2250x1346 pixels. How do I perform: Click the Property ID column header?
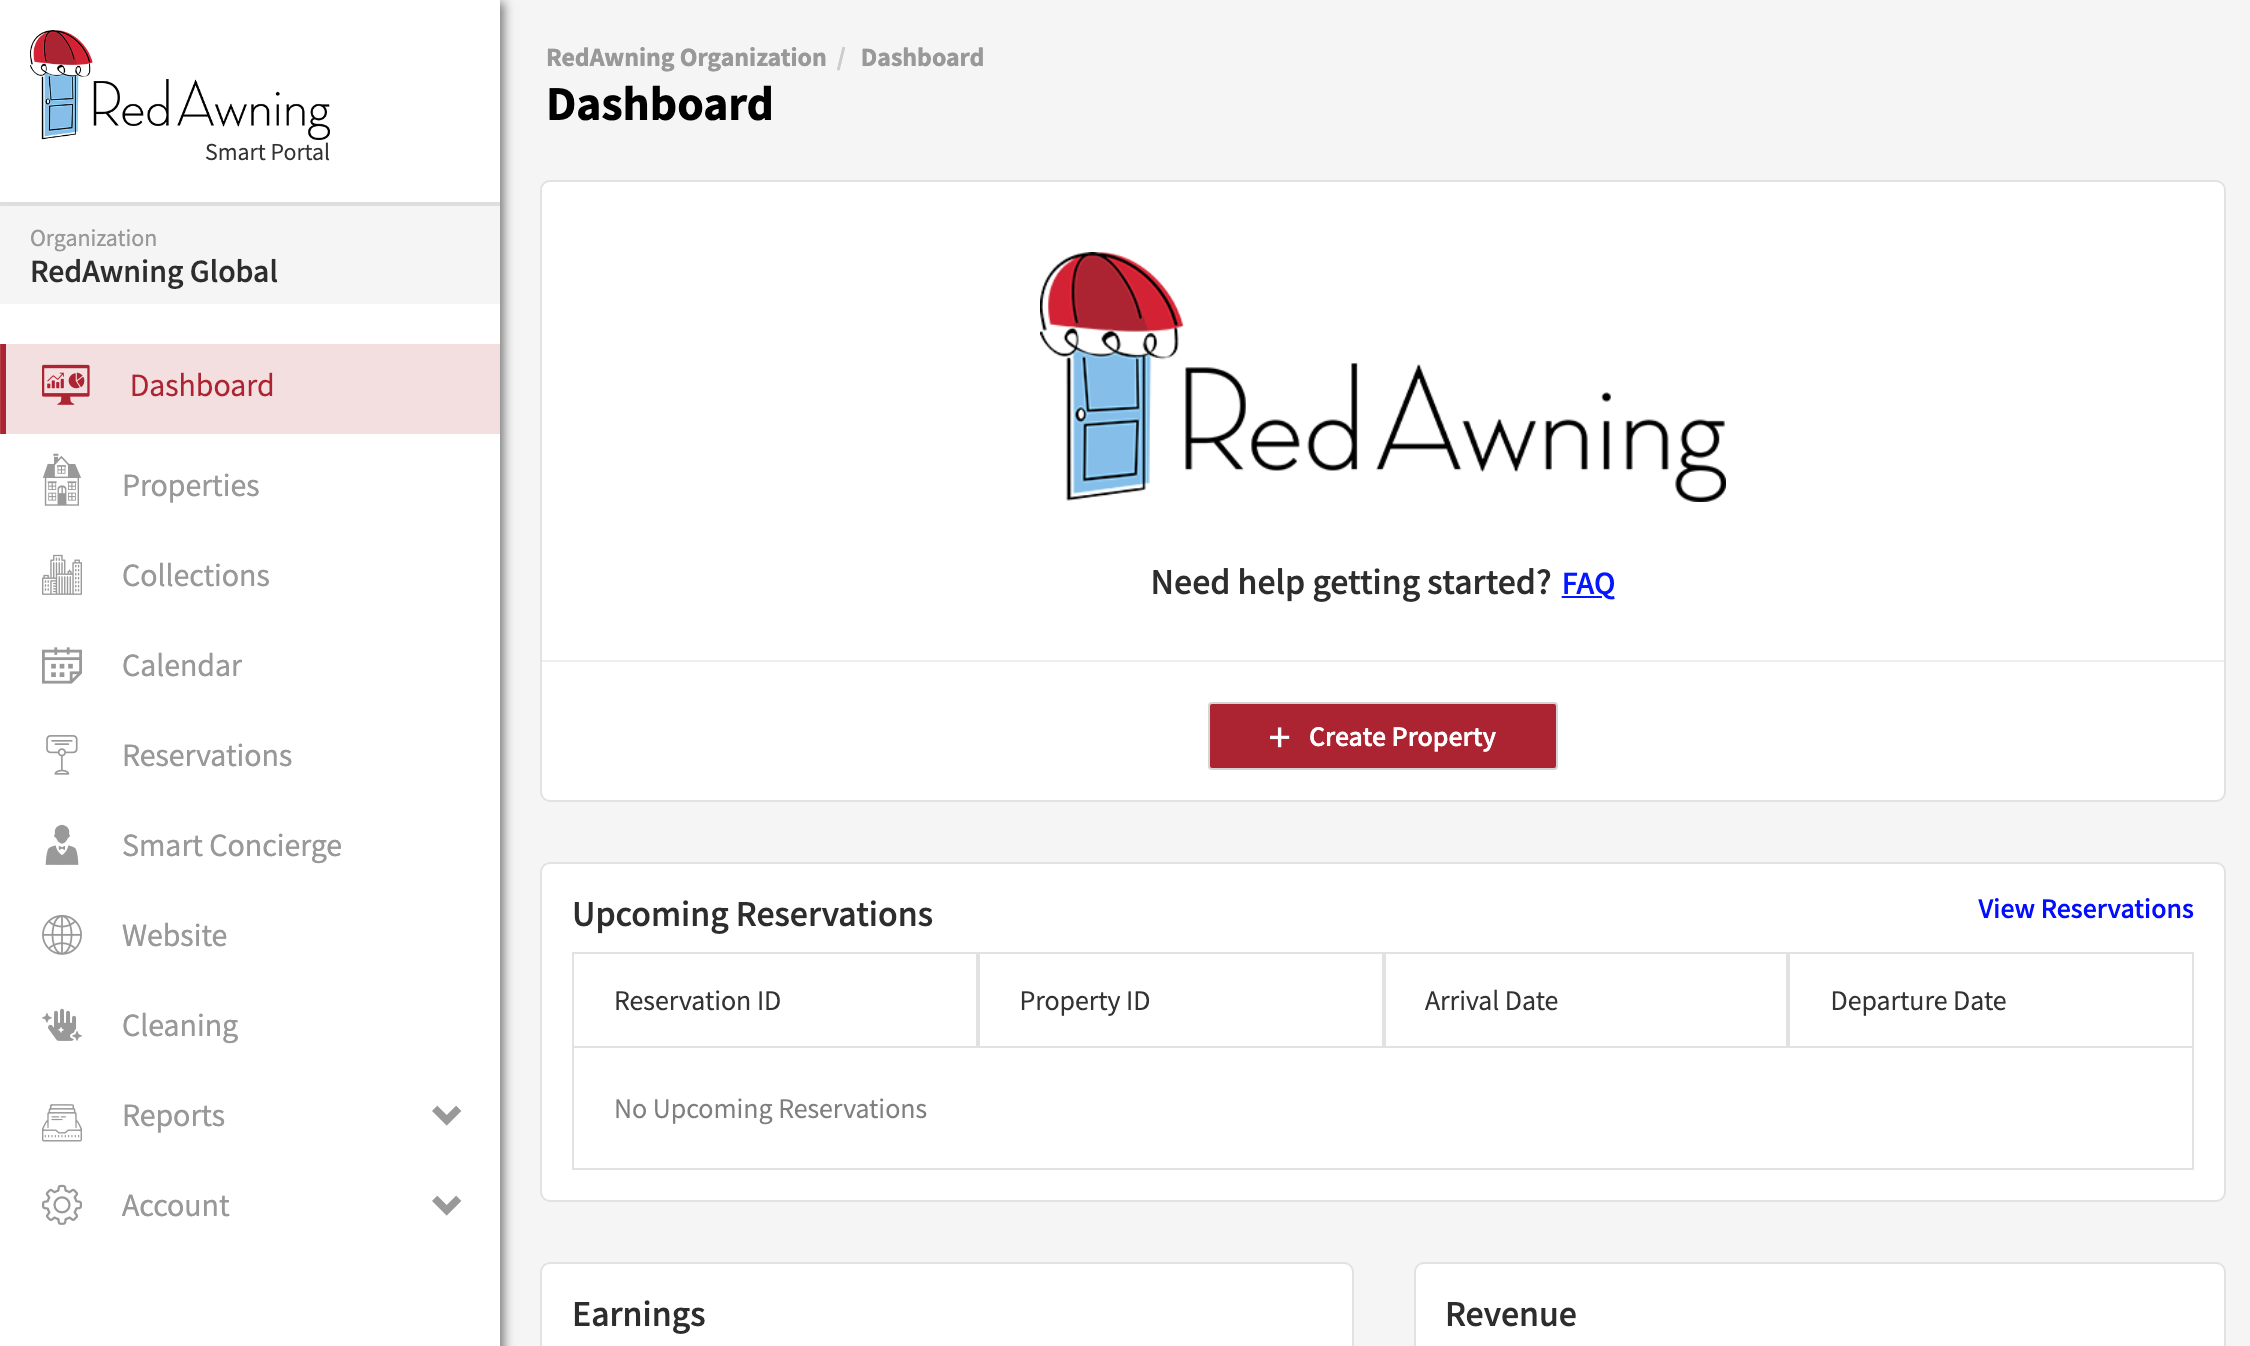pyautogui.click(x=1181, y=1000)
